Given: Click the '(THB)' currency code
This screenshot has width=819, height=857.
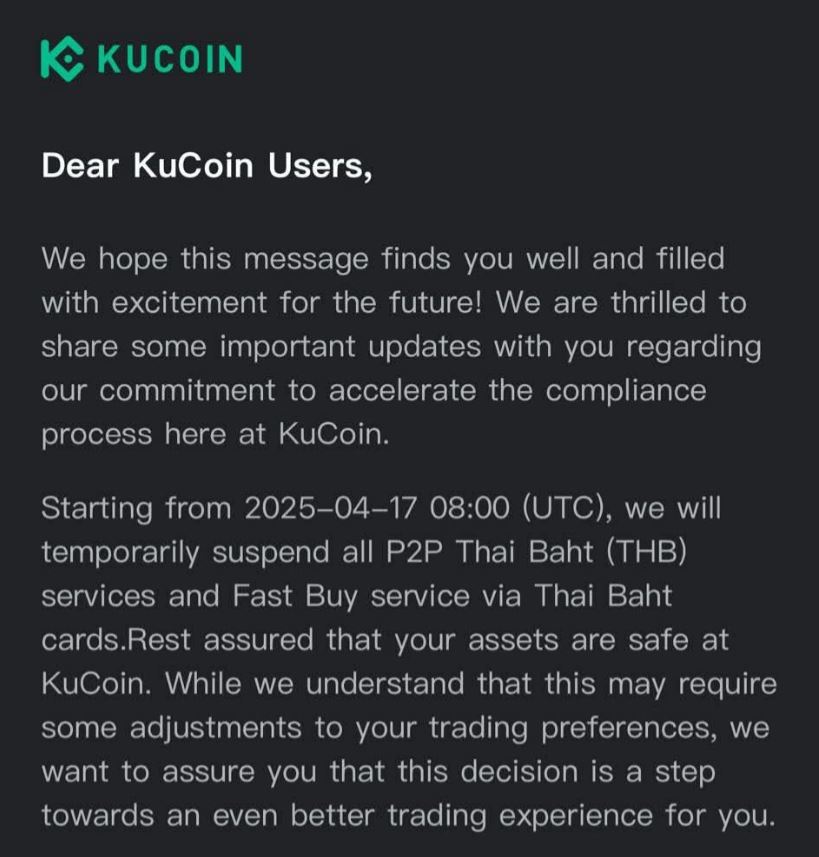Looking at the screenshot, I should pyautogui.click(x=646, y=552).
